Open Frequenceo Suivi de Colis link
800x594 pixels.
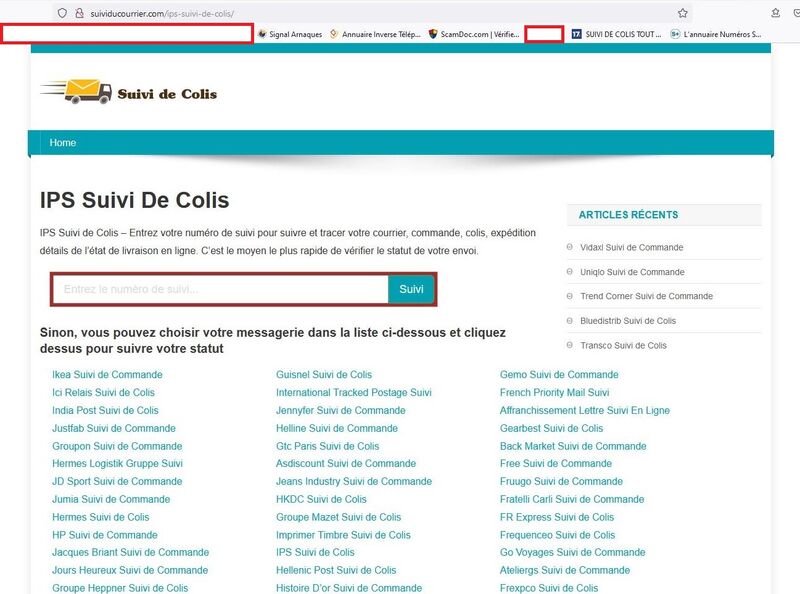(558, 535)
